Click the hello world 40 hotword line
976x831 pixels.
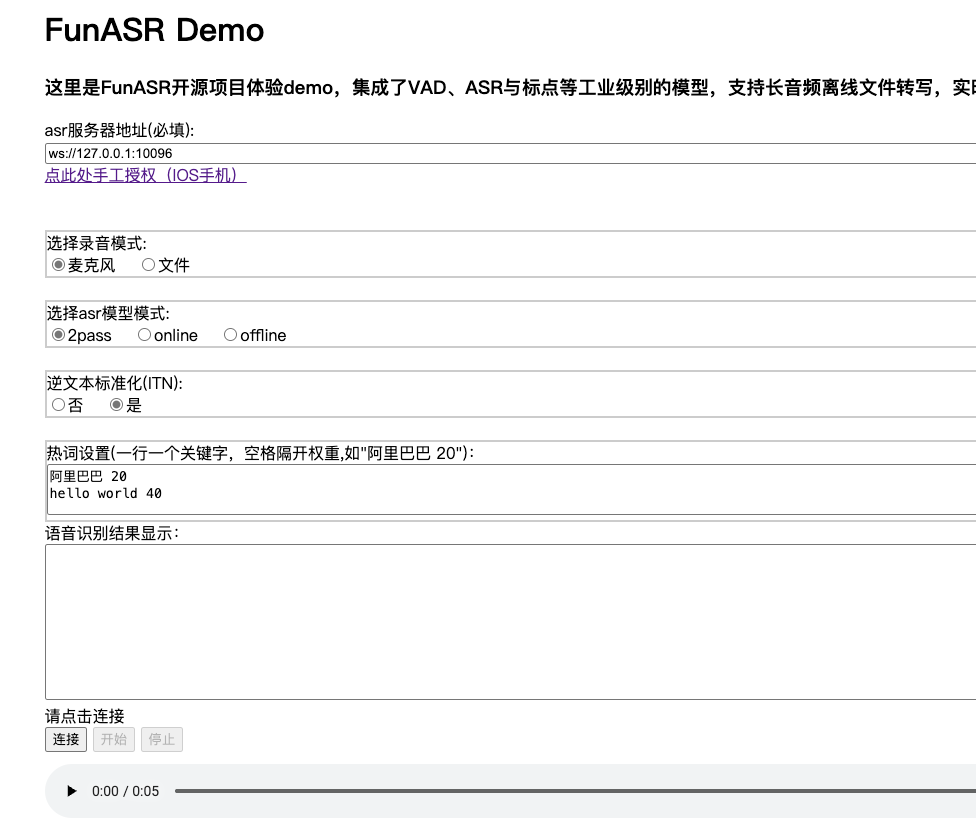click(106, 493)
